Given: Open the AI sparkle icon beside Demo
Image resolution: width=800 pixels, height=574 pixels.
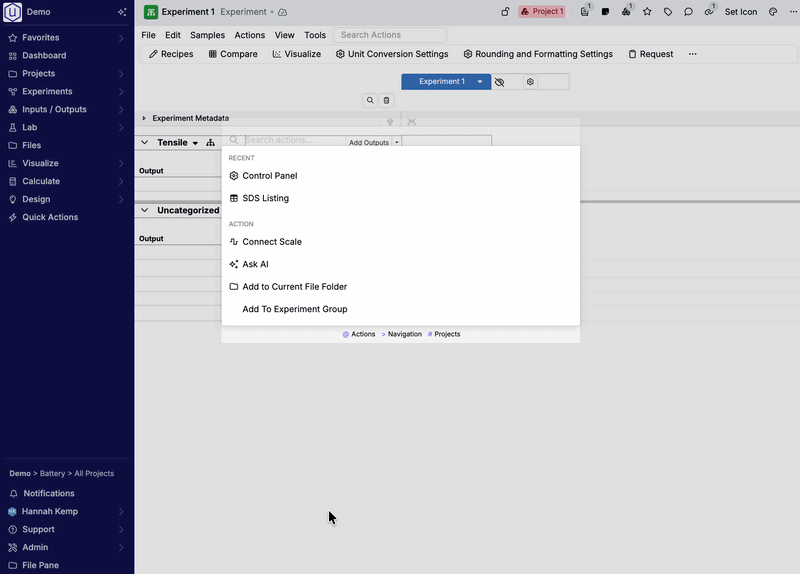Looking at the screenshot, I should 122,12.
